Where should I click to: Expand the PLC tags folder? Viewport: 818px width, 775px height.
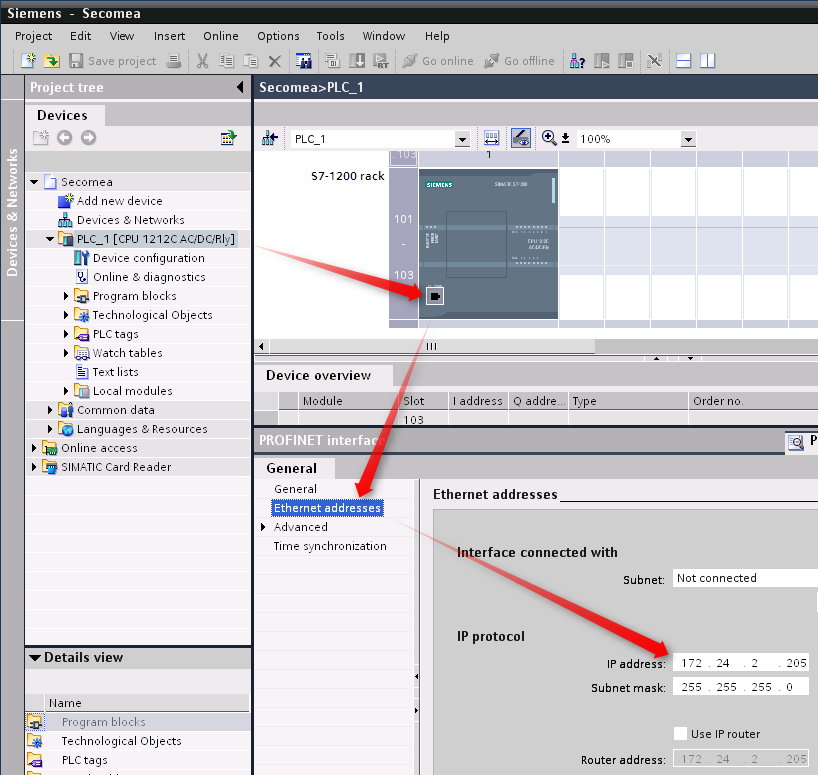tap(66, 334)
